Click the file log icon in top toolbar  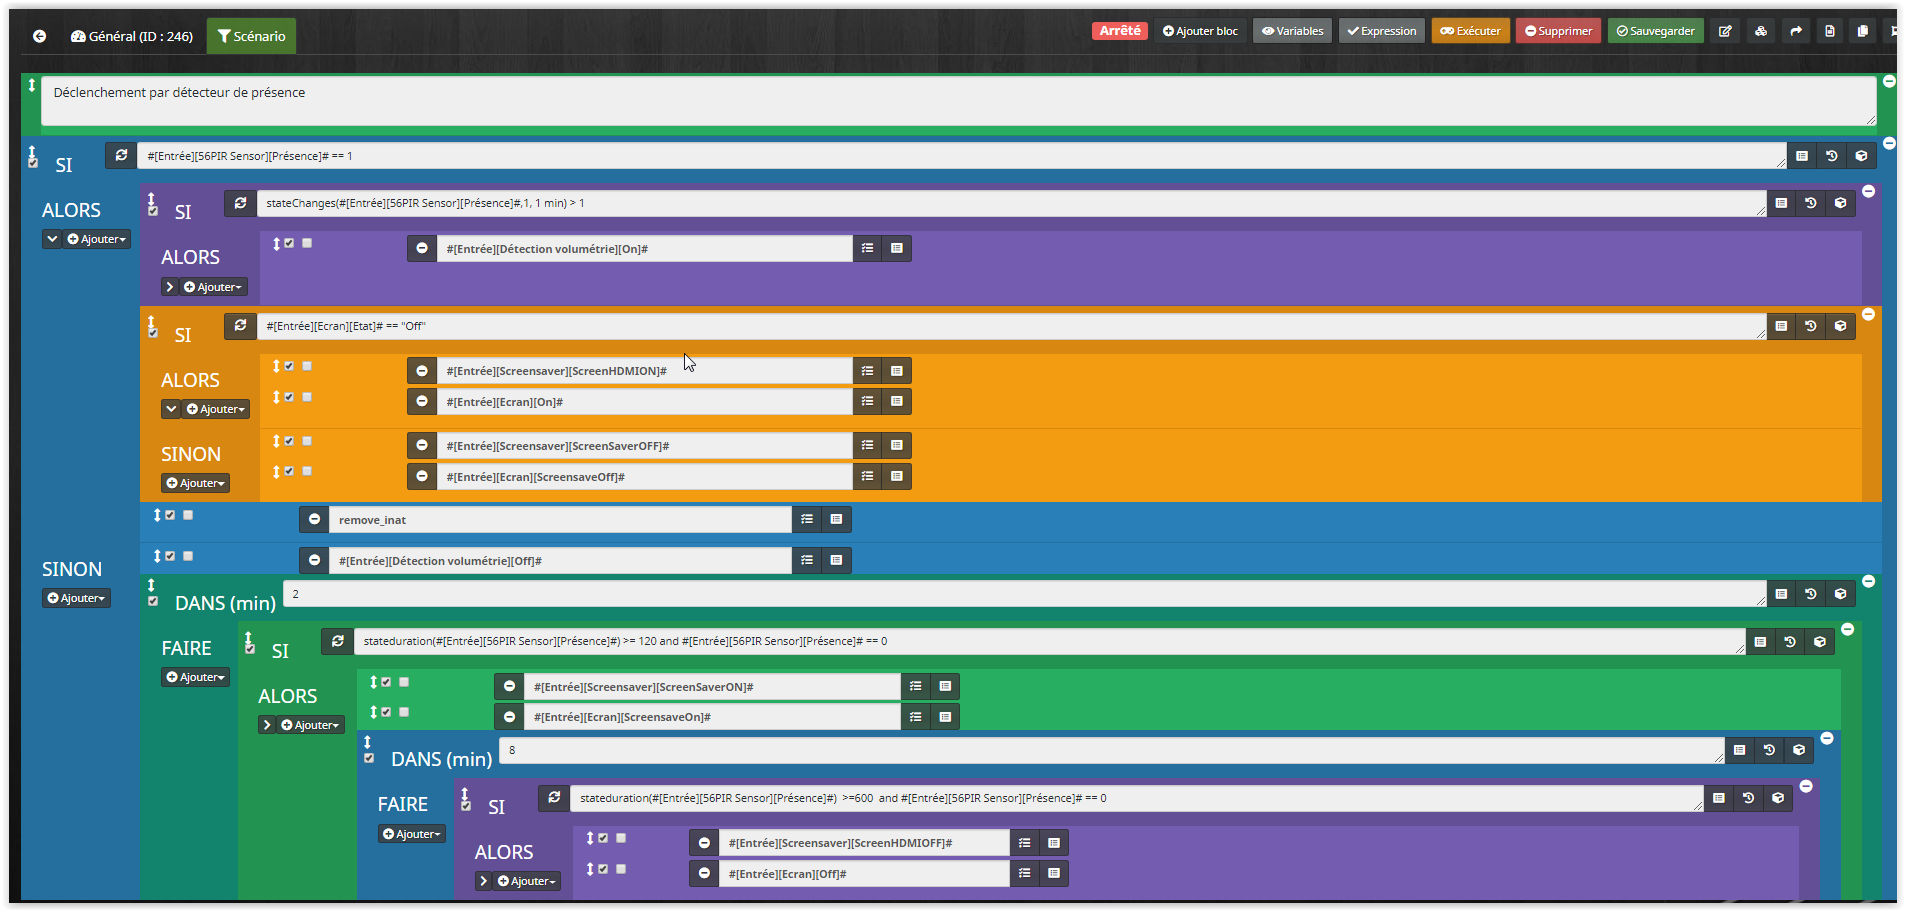(1830, 31)
